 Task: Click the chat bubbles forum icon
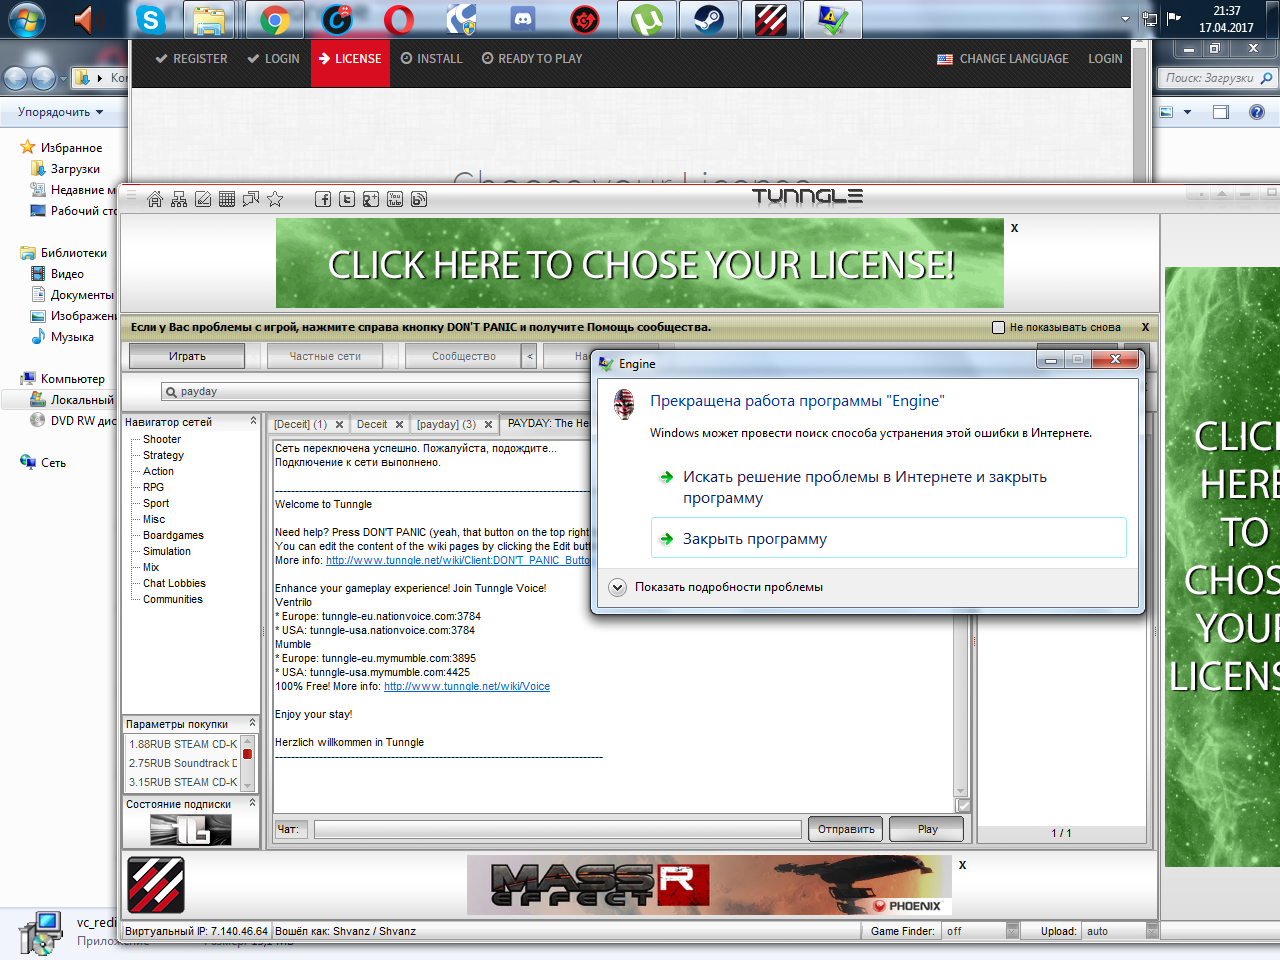tap(251, 199)
